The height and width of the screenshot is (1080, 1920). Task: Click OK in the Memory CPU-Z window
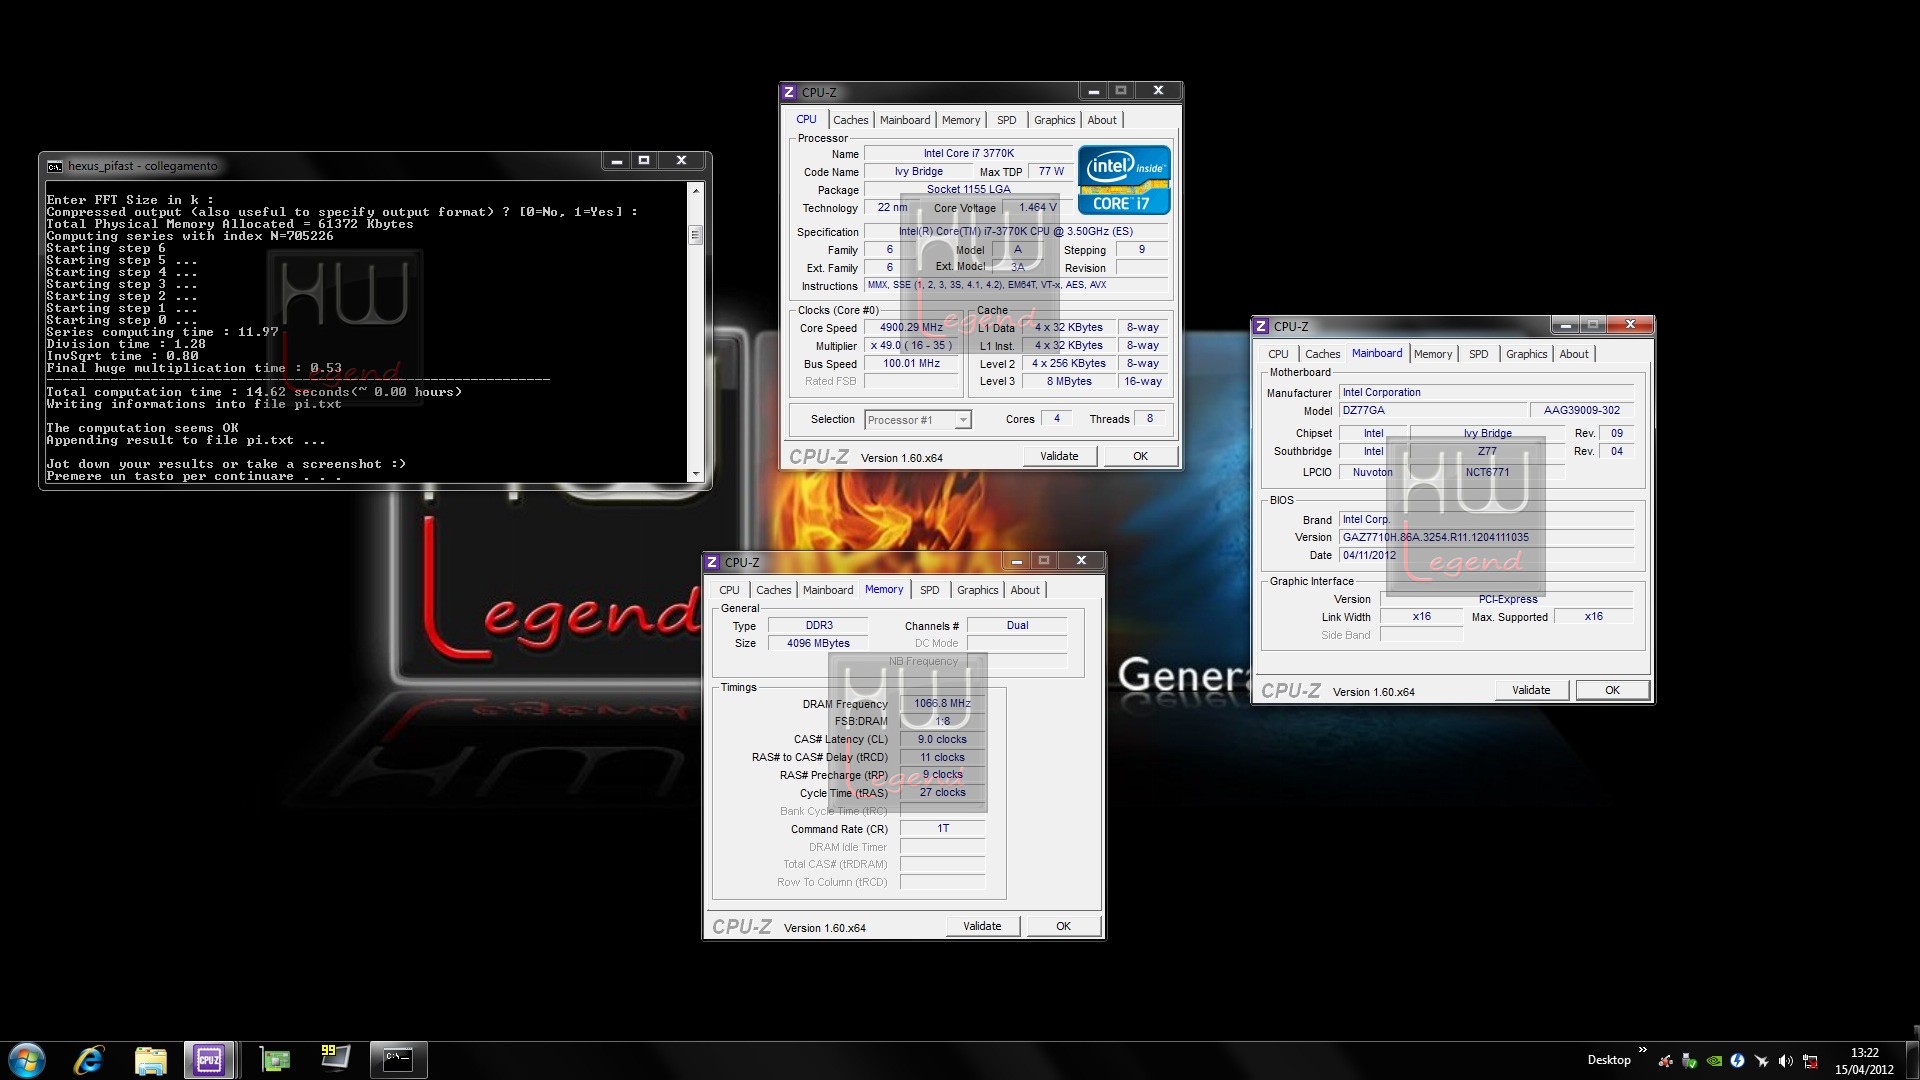pos(1063,926)
